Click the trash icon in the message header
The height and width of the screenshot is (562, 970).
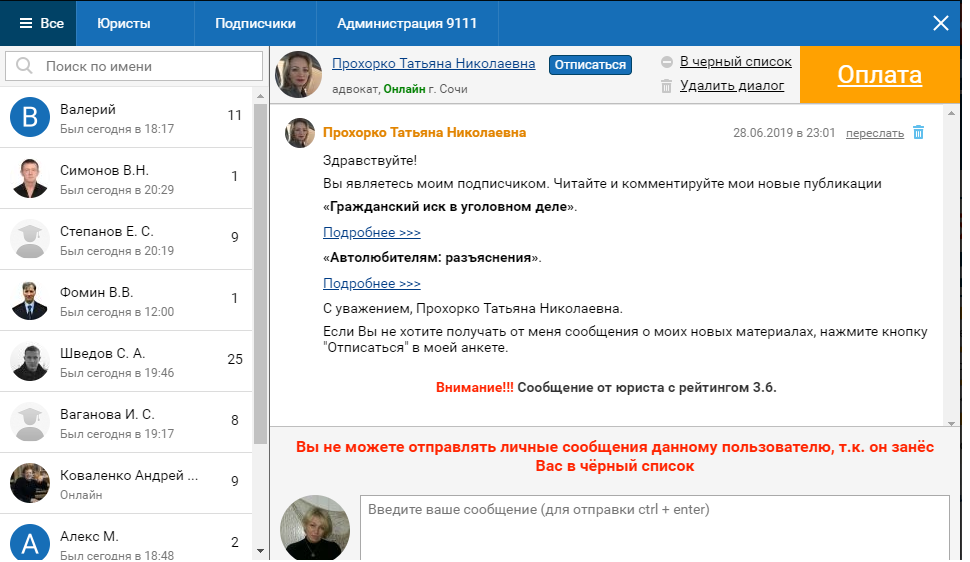(x=919, y=133)
